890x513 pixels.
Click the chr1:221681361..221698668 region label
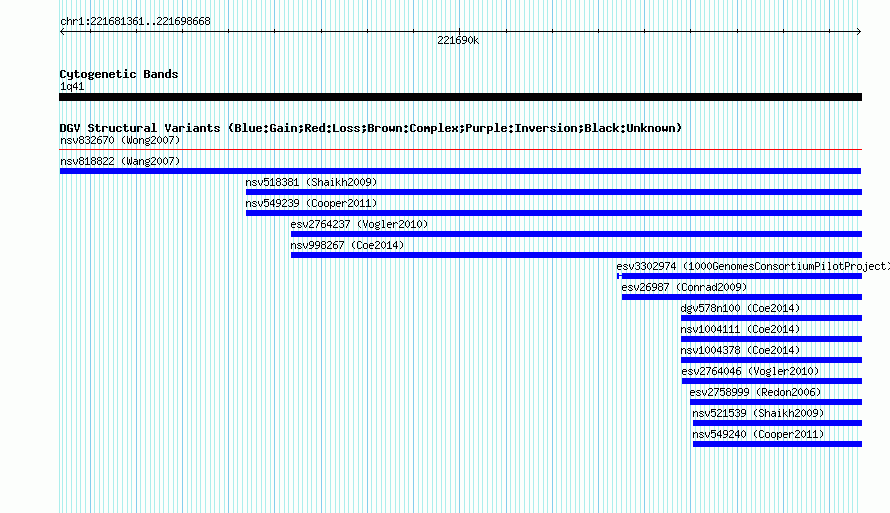(135, 22)
